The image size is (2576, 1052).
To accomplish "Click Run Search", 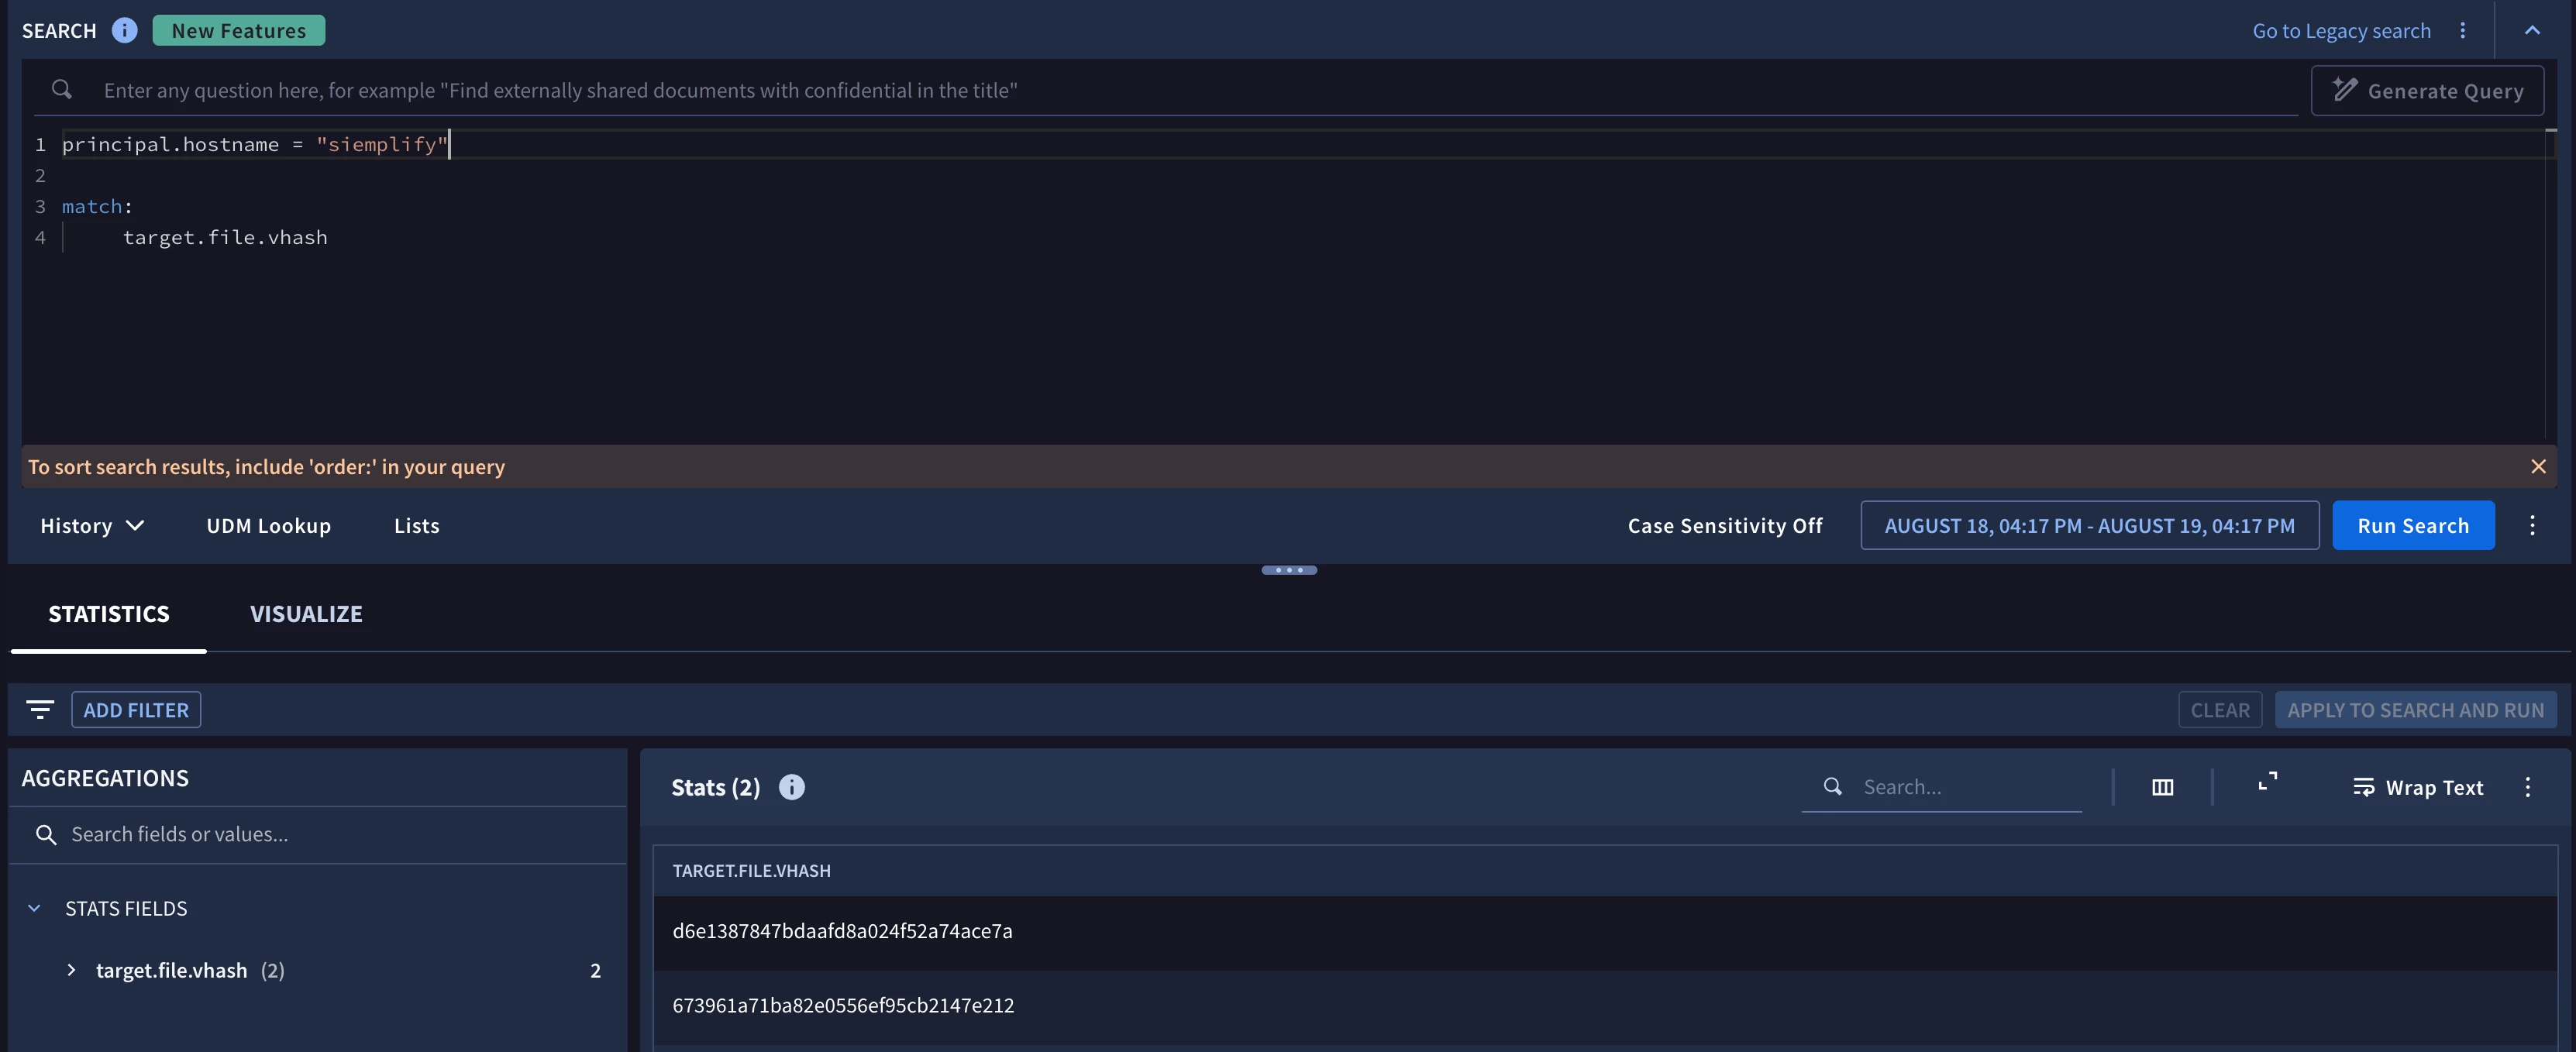I will (x=2413, y=525).
